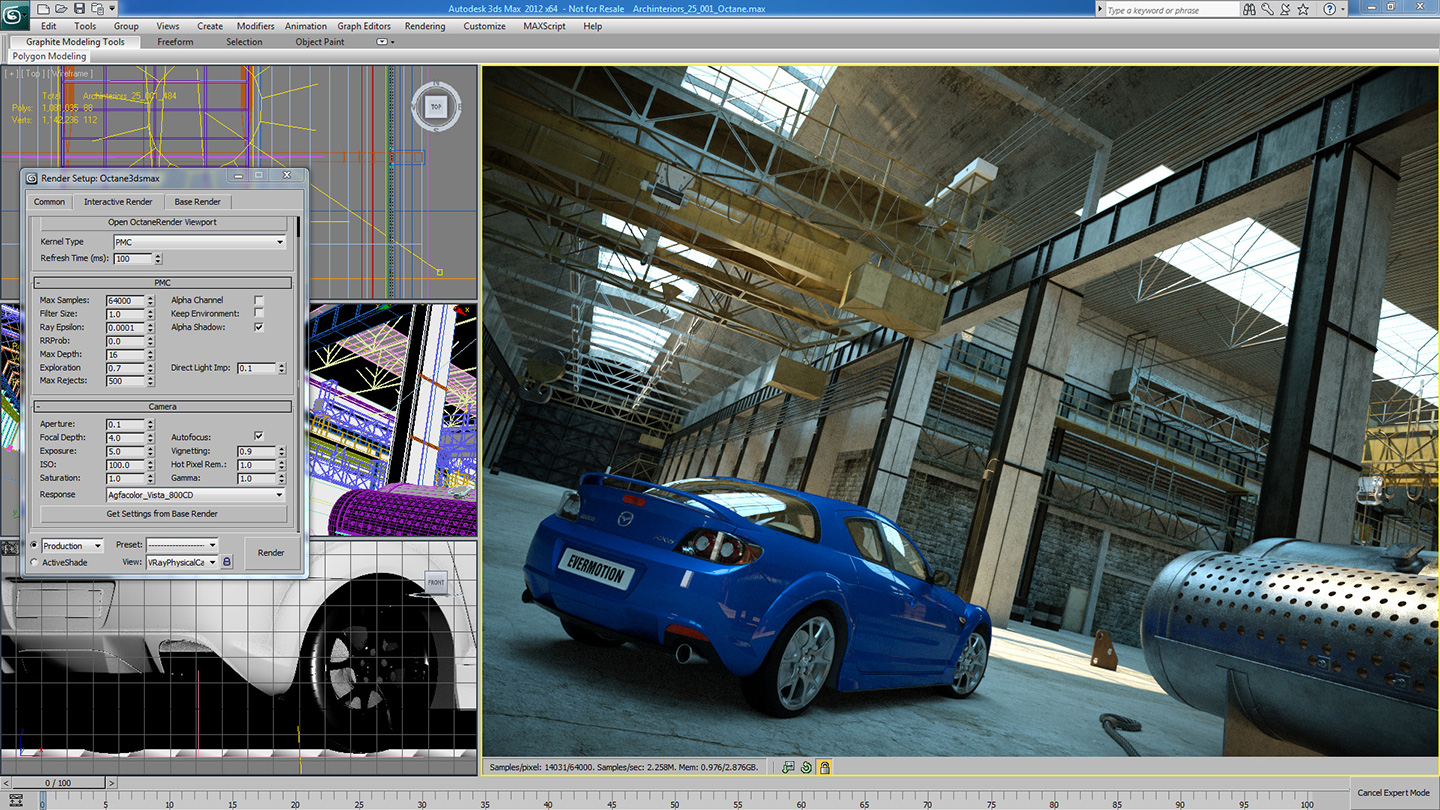Click the yellow lock icon in Octane status bar

pos(824,767)
